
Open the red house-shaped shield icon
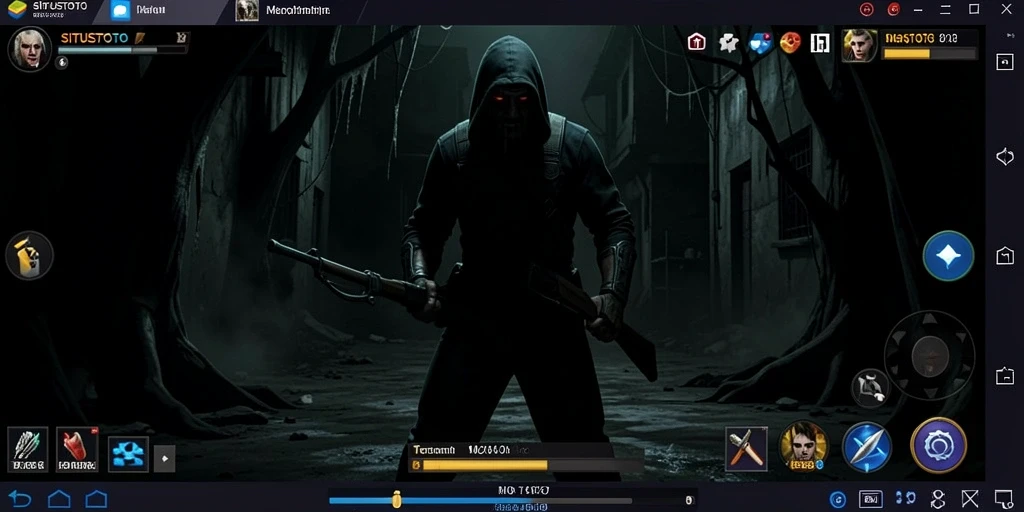[x=697, y=43]
